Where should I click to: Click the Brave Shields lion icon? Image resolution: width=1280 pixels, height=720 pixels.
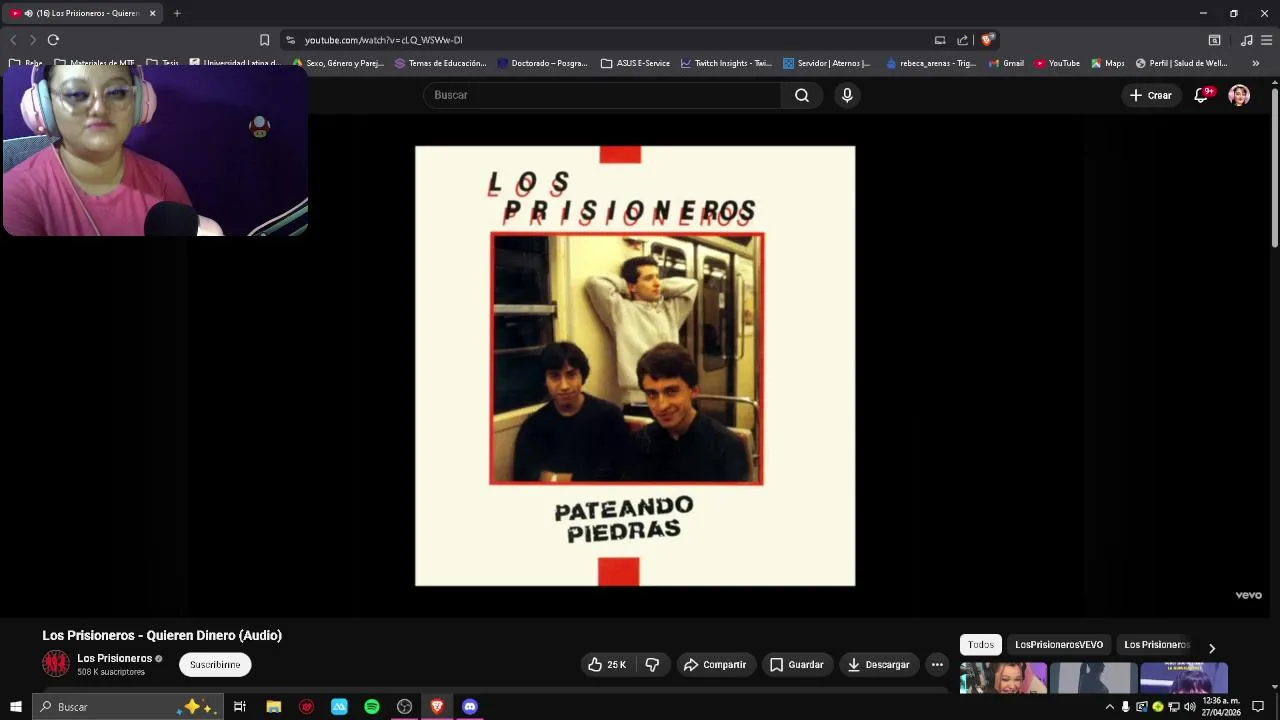tap(987, 40)
